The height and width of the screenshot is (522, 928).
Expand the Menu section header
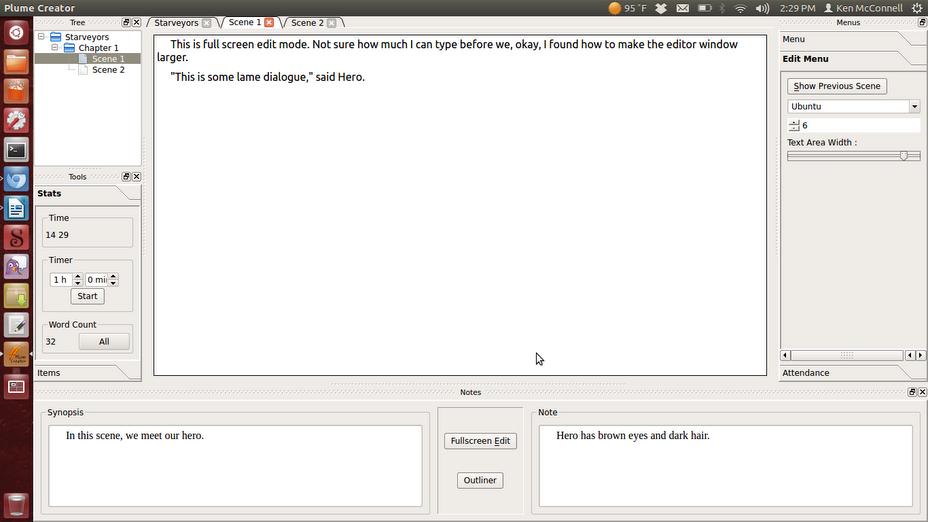(852, 39)
